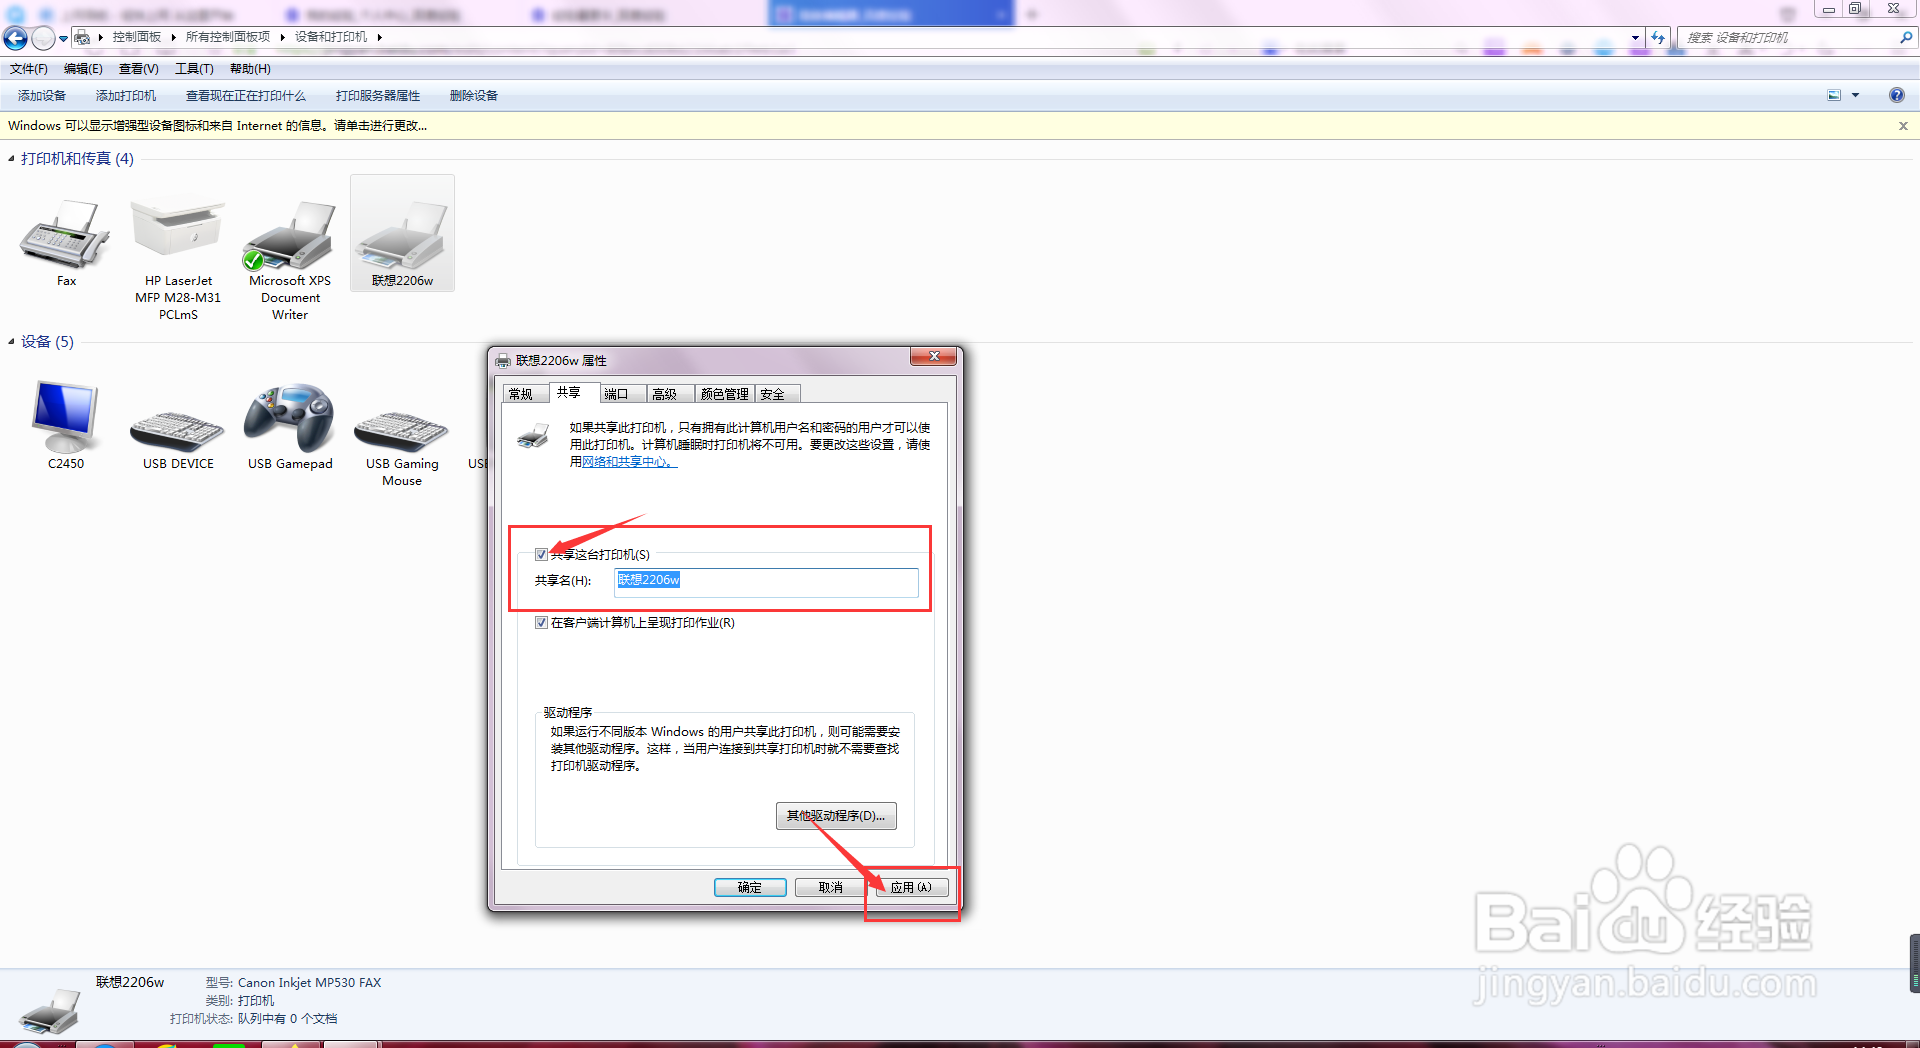Toggle 在客户端计算机上呈现打印作业 checkbox

point(541,623)
